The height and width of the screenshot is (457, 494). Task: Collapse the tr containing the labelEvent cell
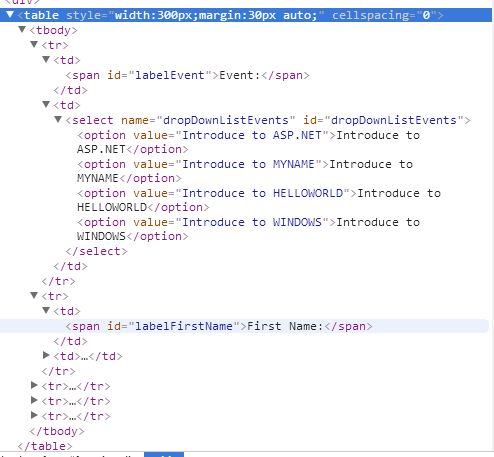34,44
